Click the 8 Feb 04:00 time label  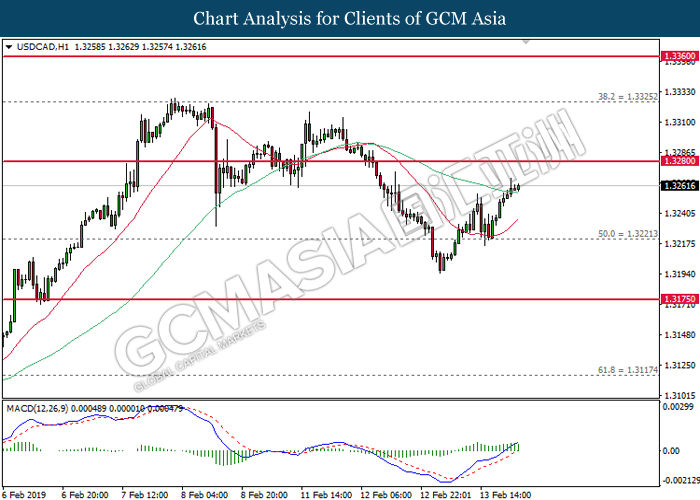[204, 495]
